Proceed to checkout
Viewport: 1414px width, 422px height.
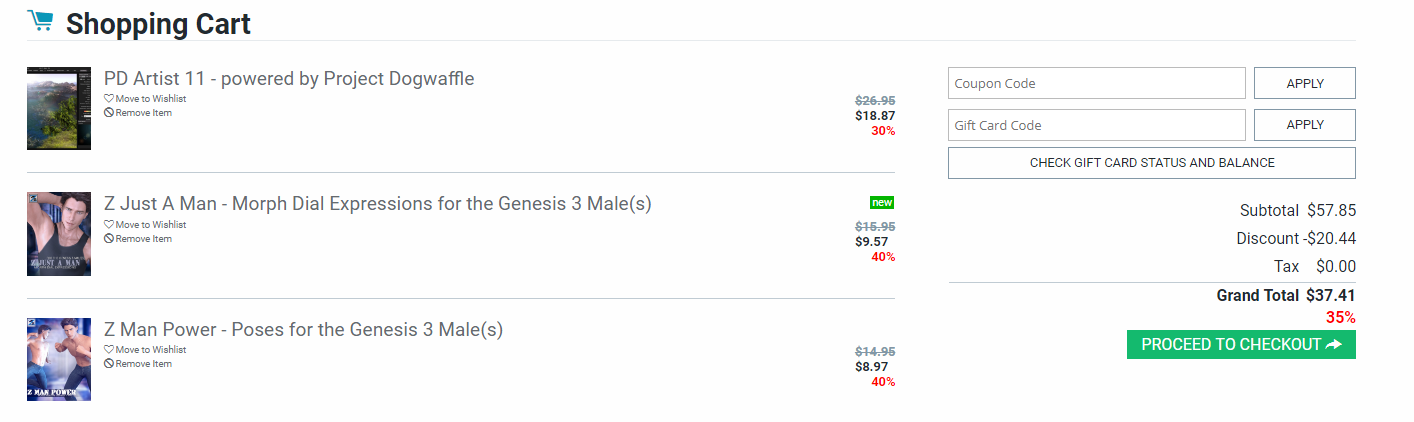click(1240, 345)
